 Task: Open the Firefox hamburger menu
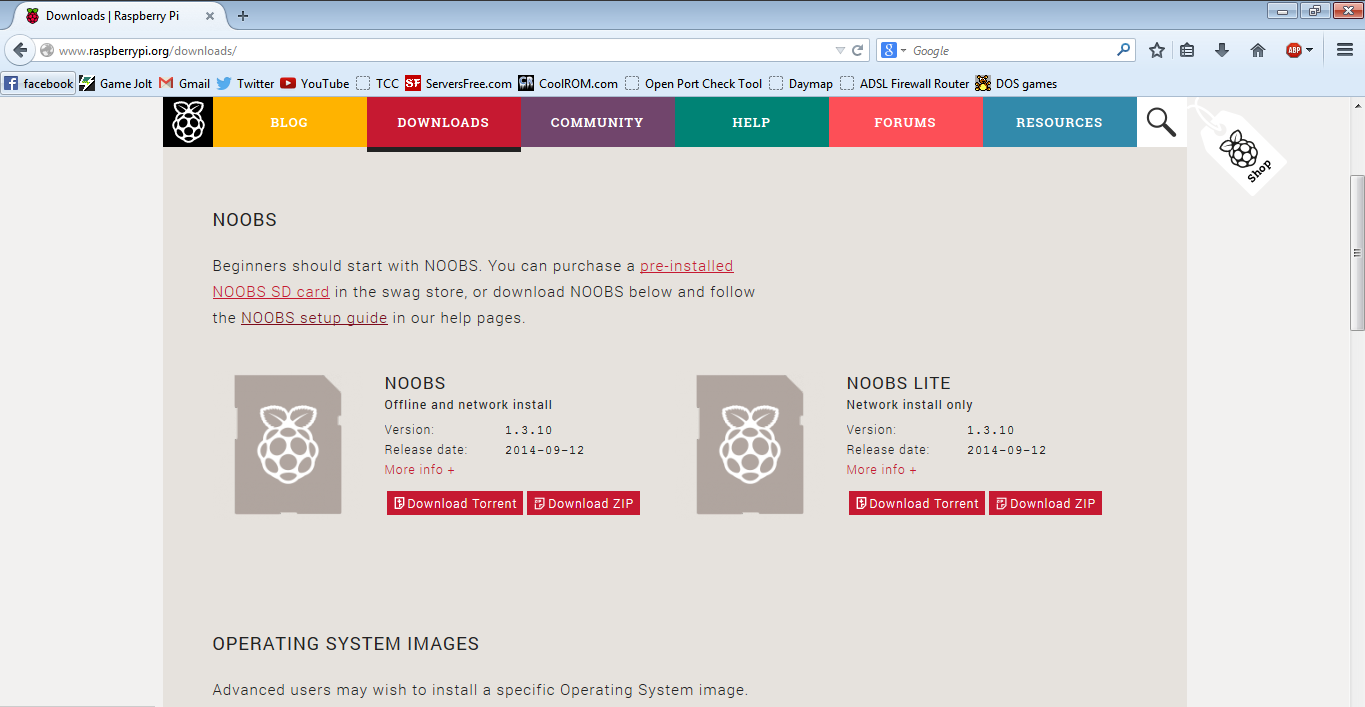1343,49
